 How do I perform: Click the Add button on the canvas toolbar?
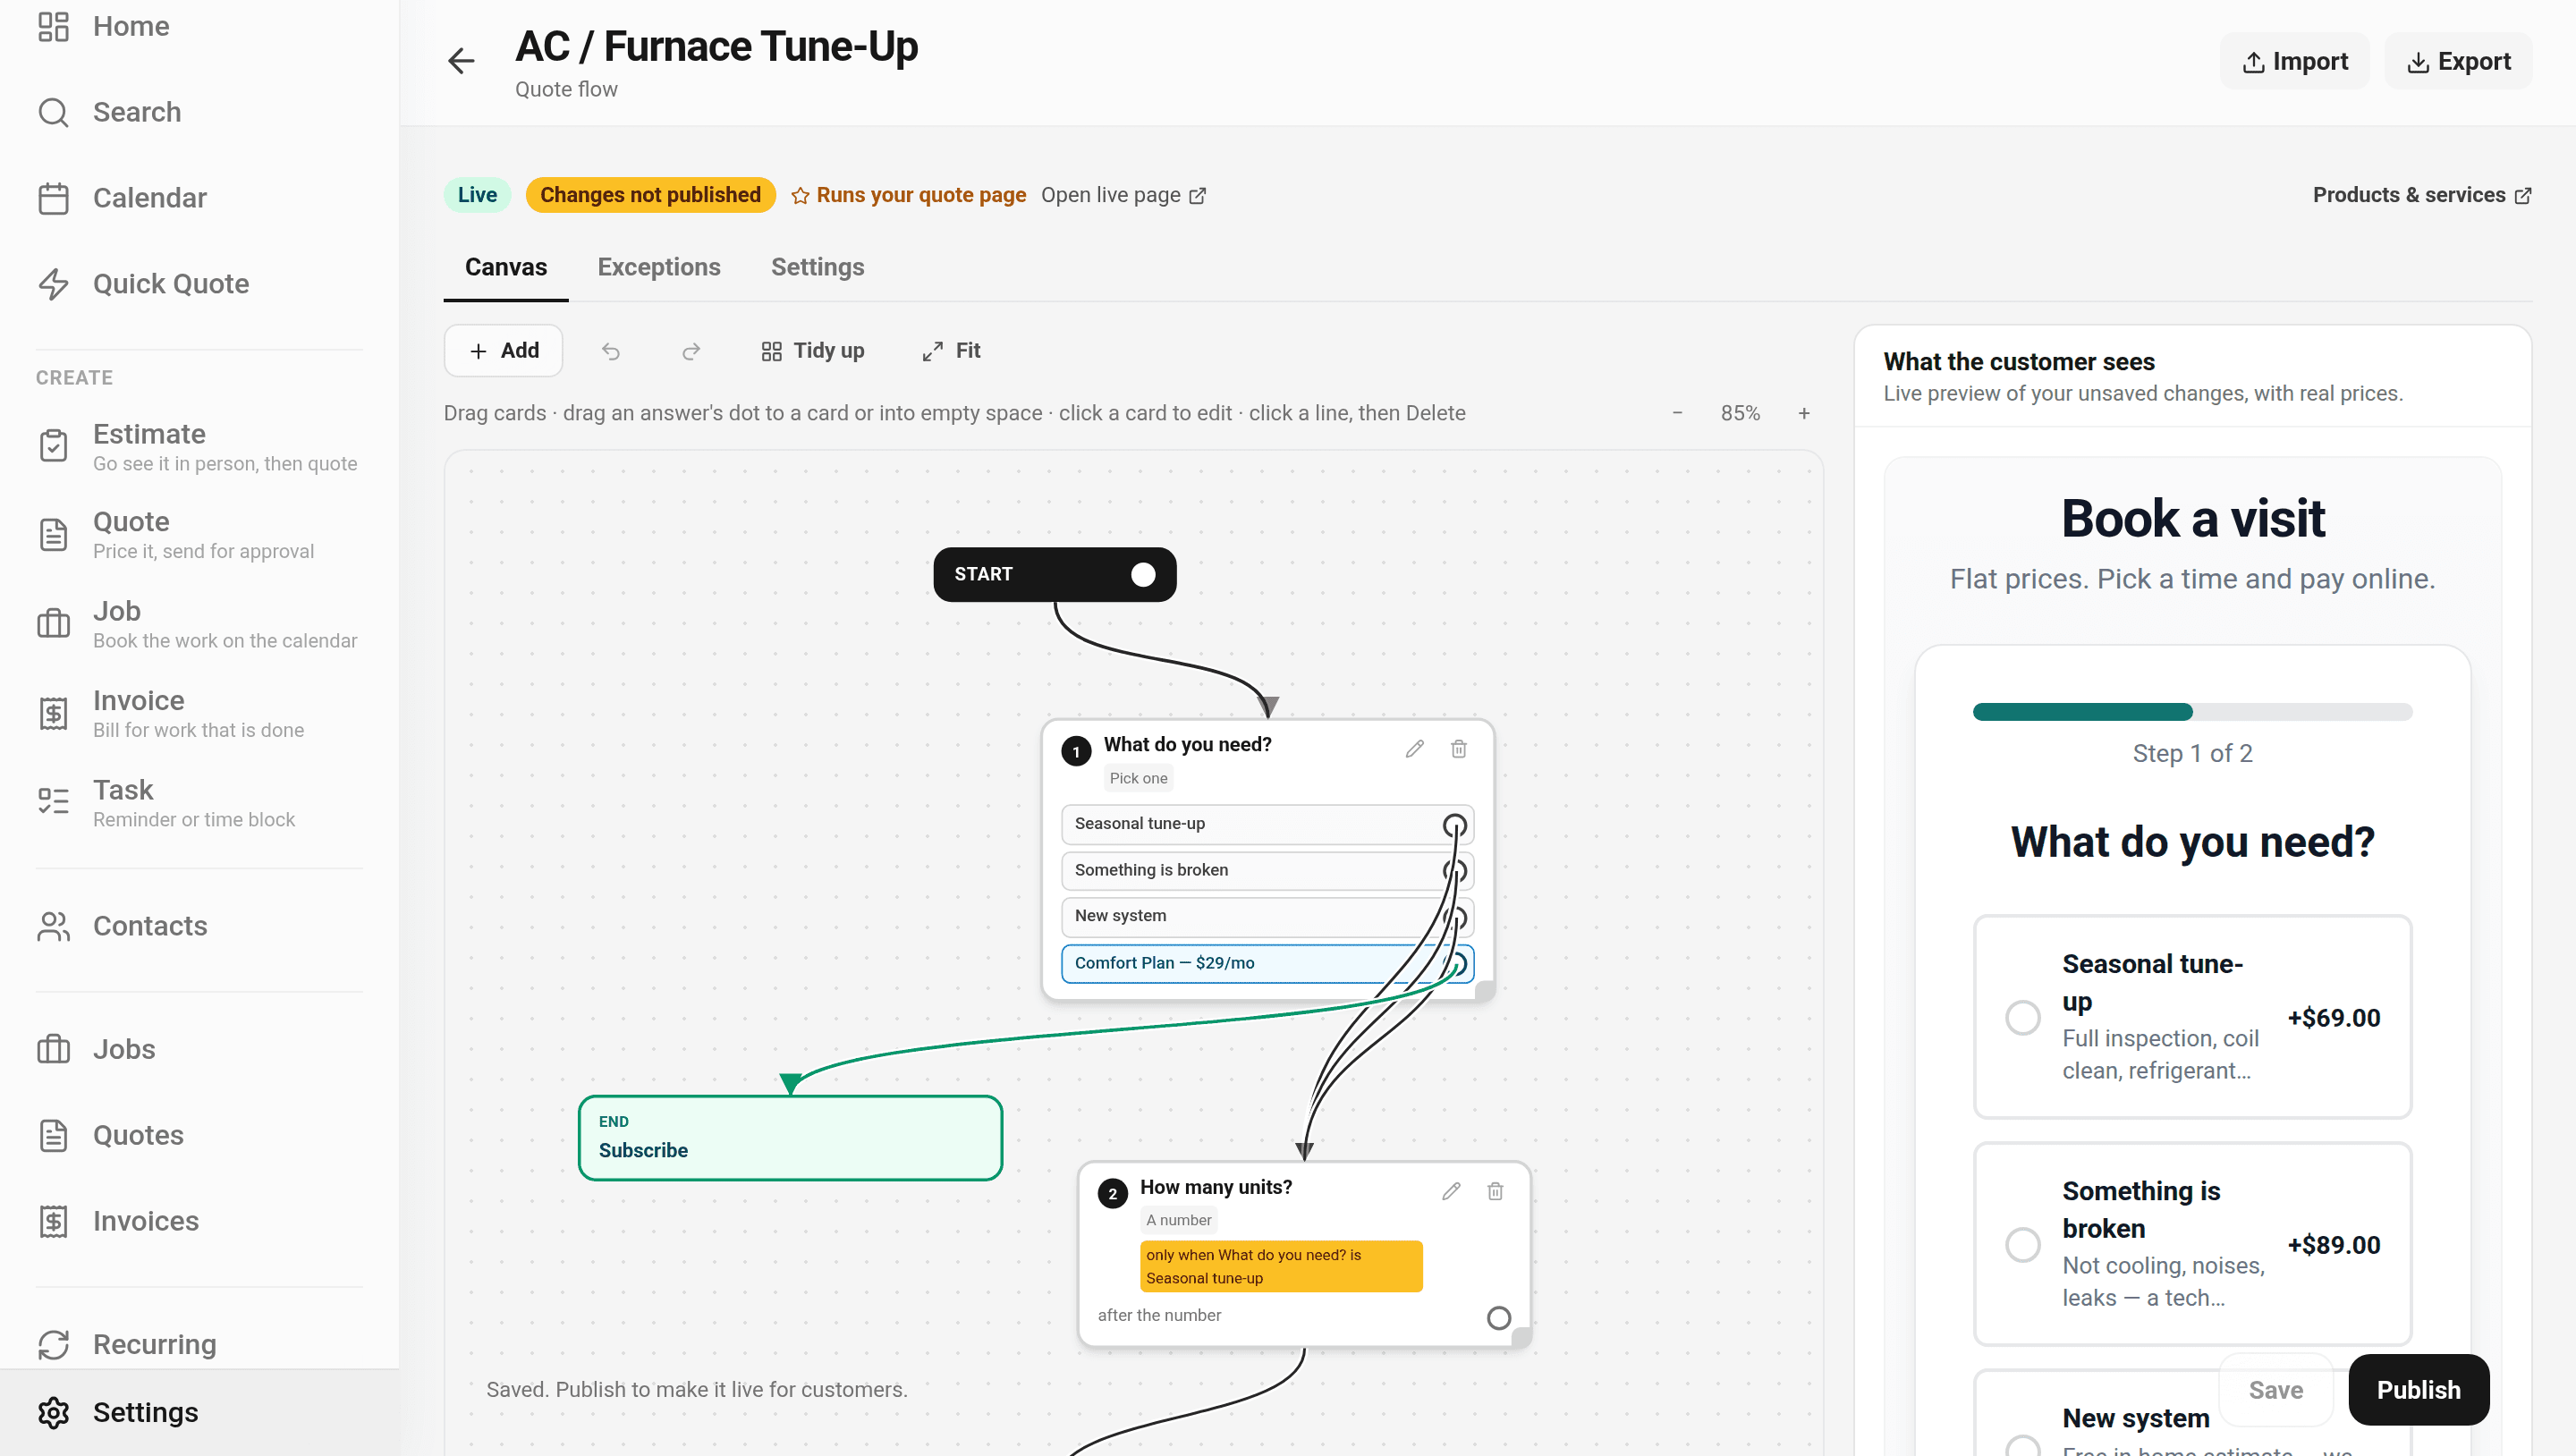[x=503, y=351]
